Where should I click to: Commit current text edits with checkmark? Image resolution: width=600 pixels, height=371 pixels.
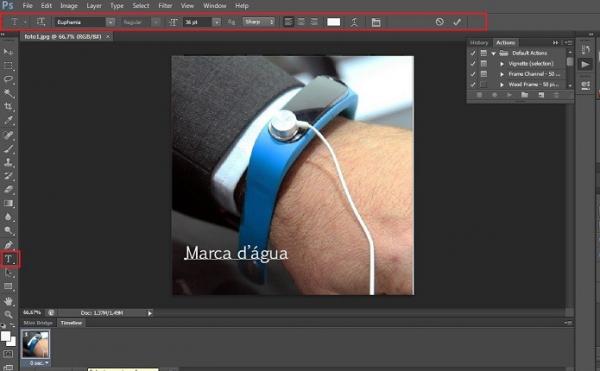tap(457, 22)
